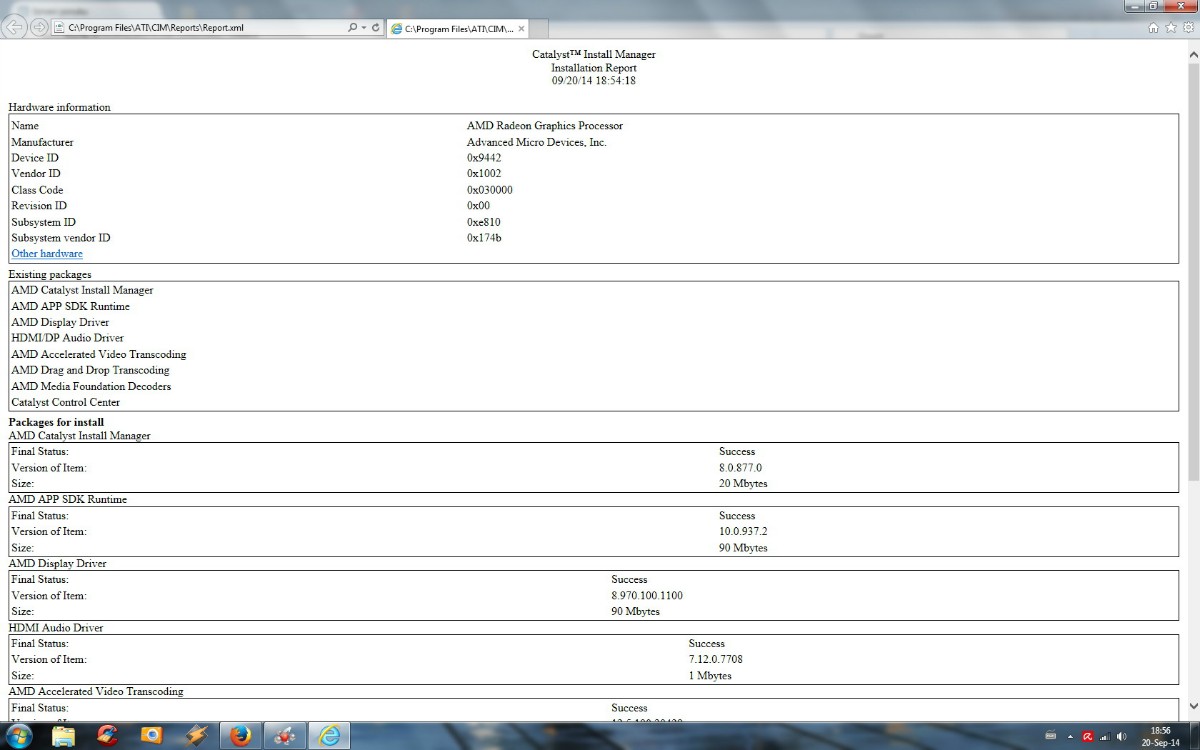The height and width of the screenshot is (750, 1200).
Task: Click AMD Accelerated Video Transcoding in existing packages
Action: [x=99, y=354]
